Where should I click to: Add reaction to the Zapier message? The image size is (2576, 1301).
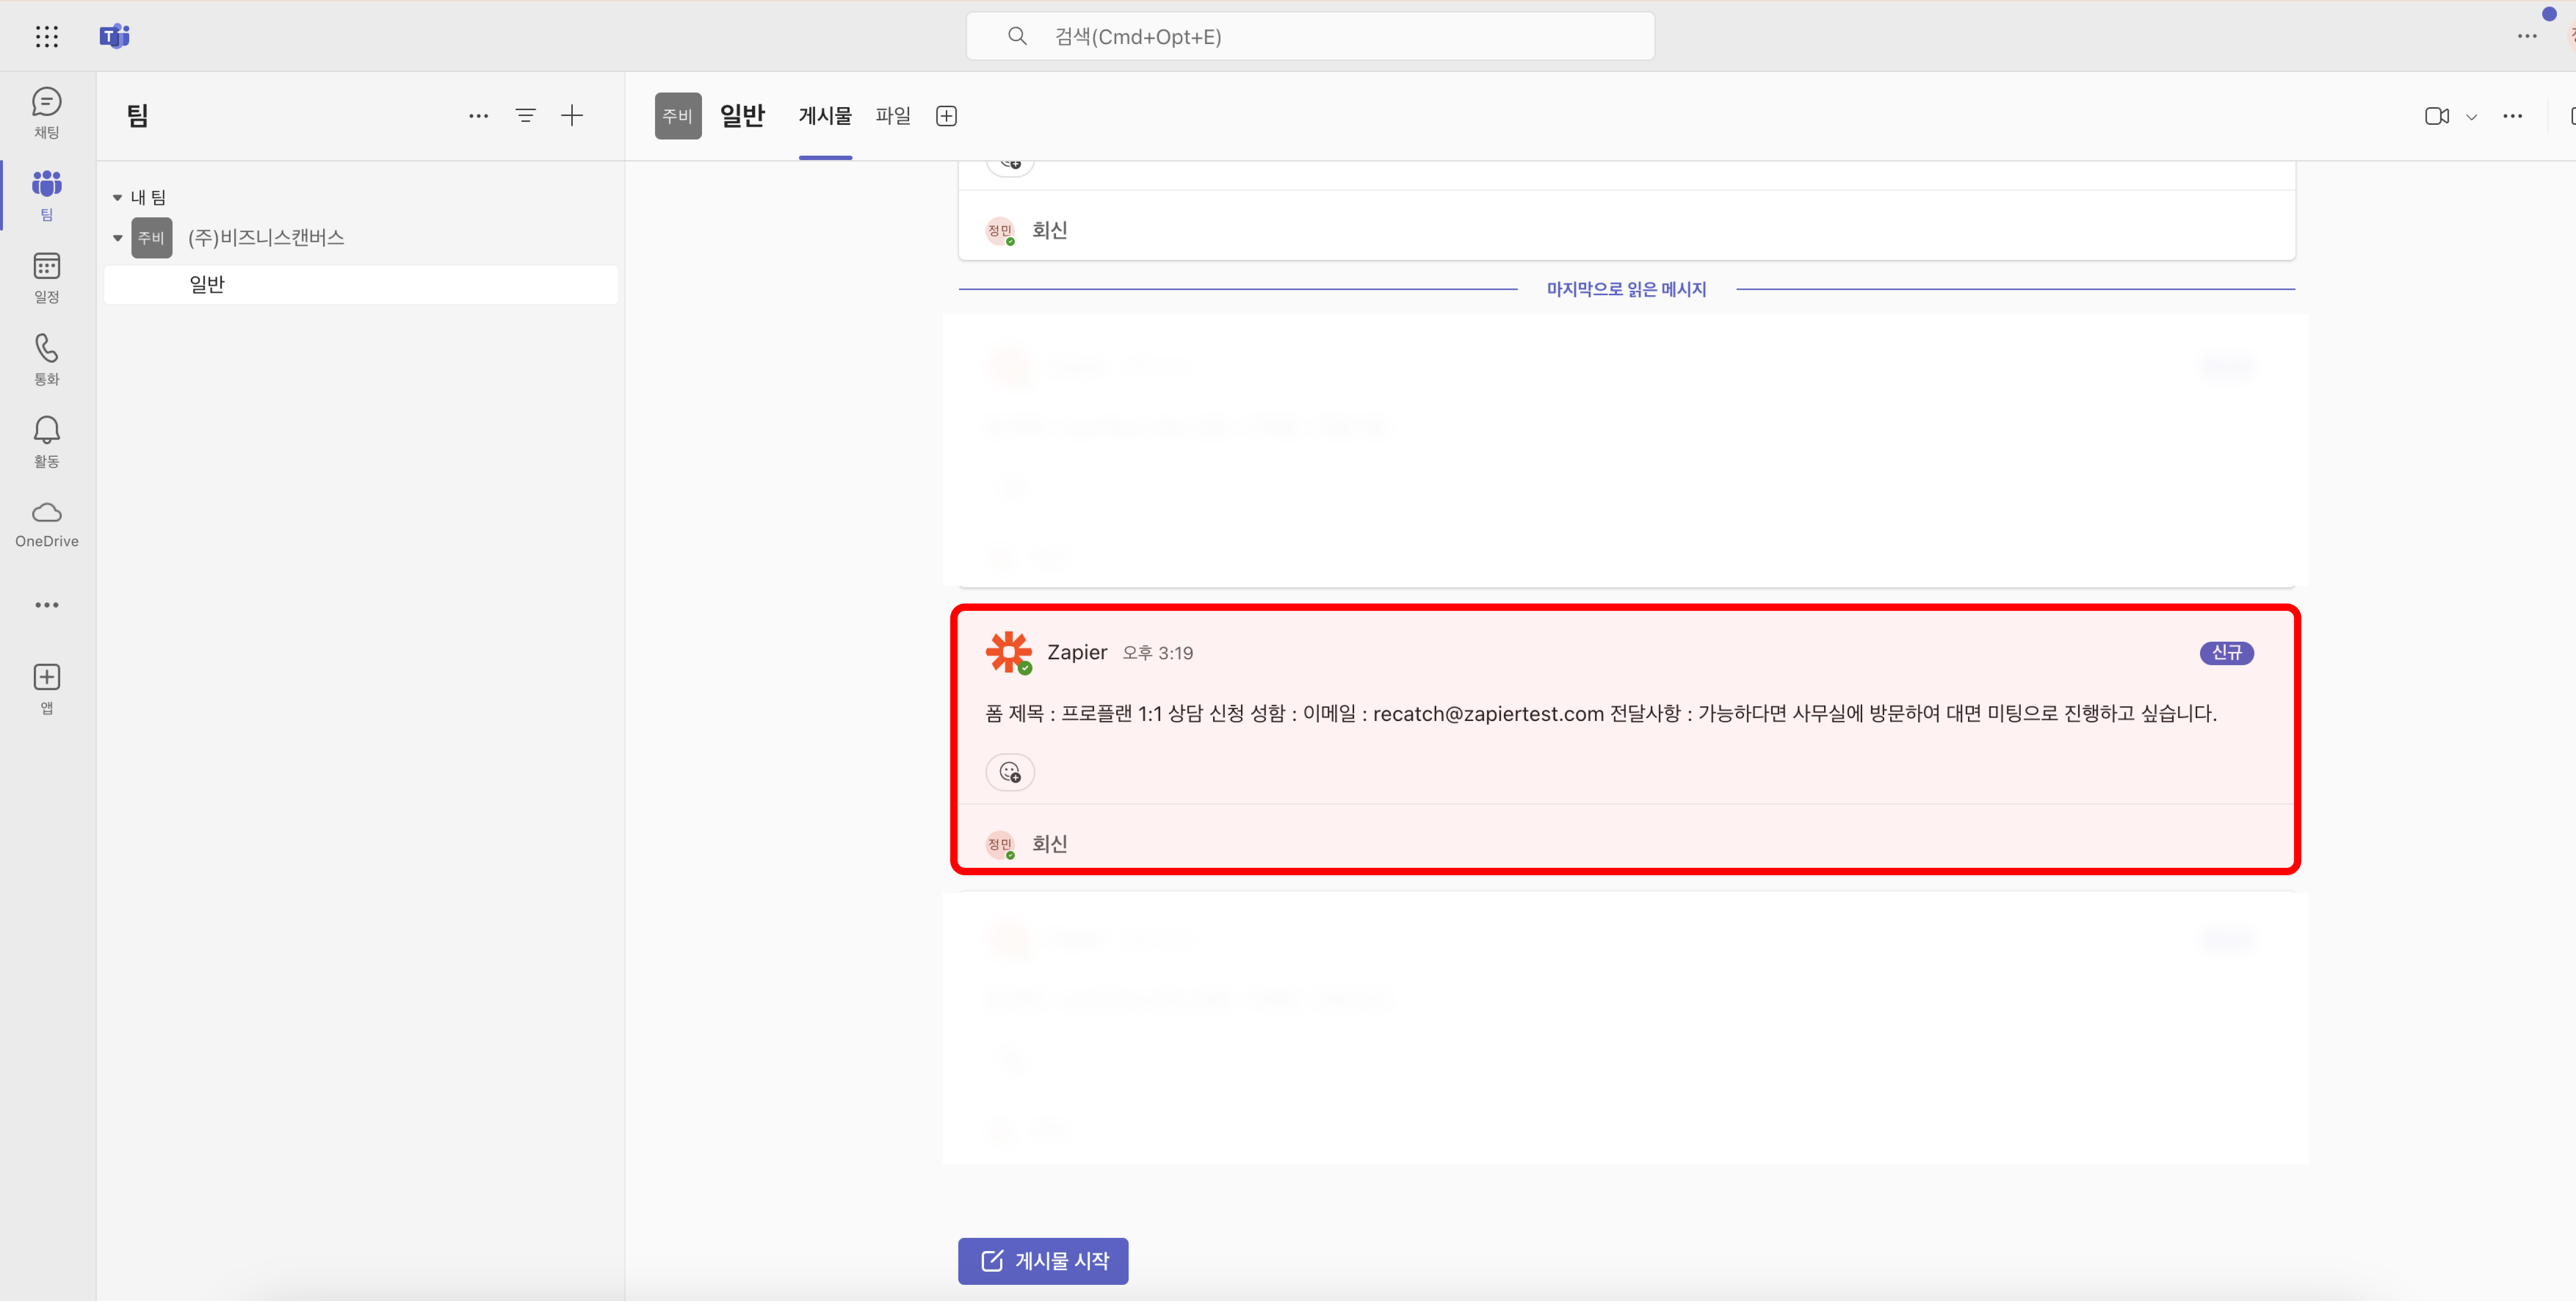(1010, 772)
